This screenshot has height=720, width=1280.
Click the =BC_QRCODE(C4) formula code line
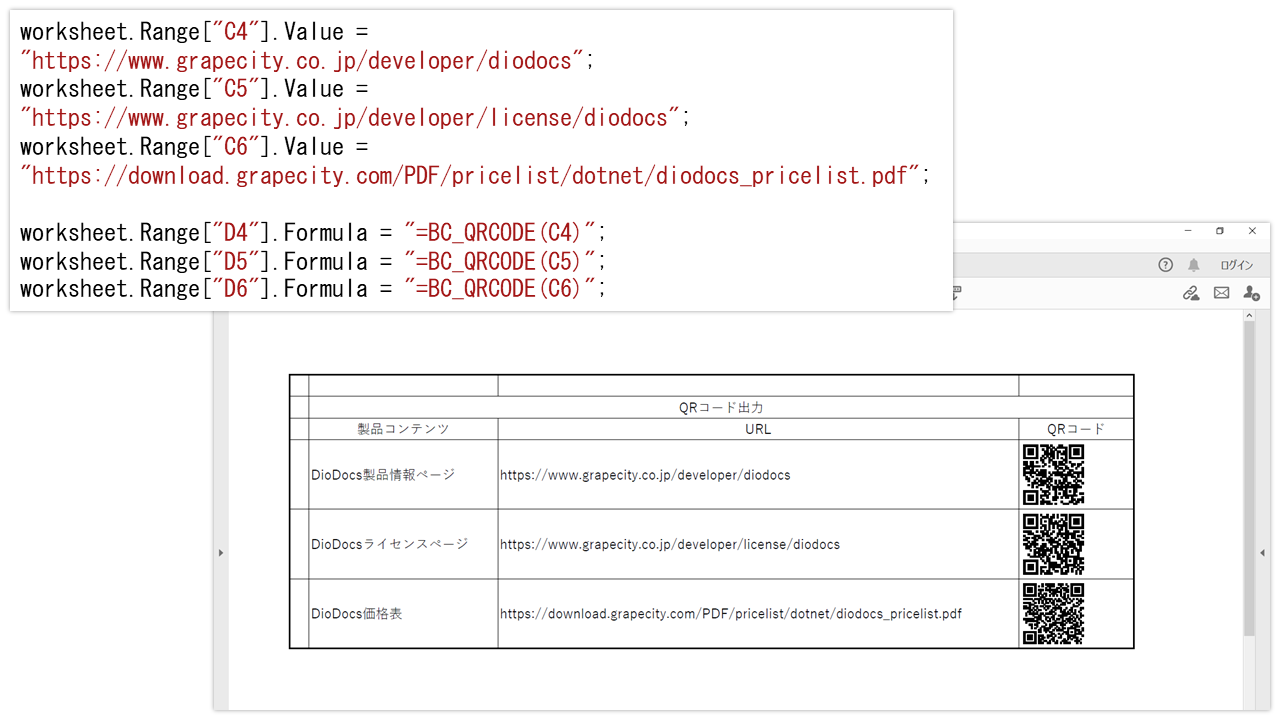(313, 233)
